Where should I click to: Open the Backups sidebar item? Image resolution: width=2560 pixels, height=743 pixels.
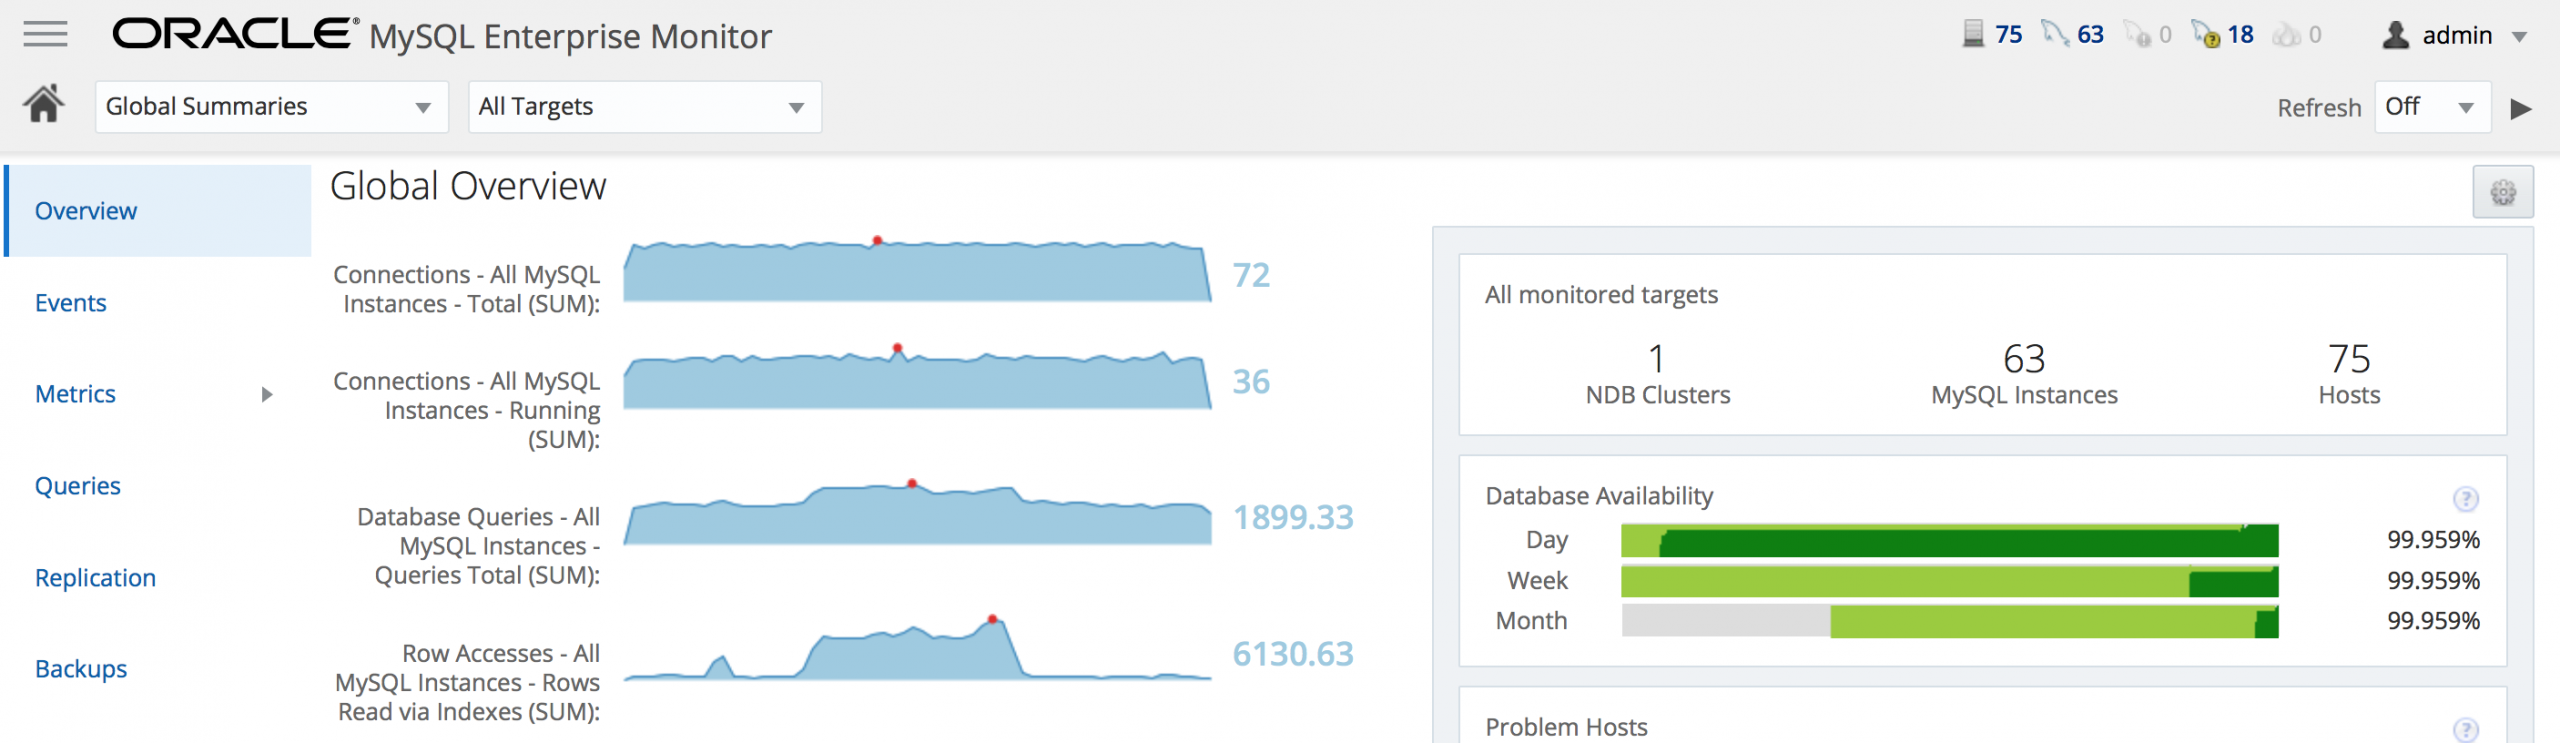pos(81,669)
